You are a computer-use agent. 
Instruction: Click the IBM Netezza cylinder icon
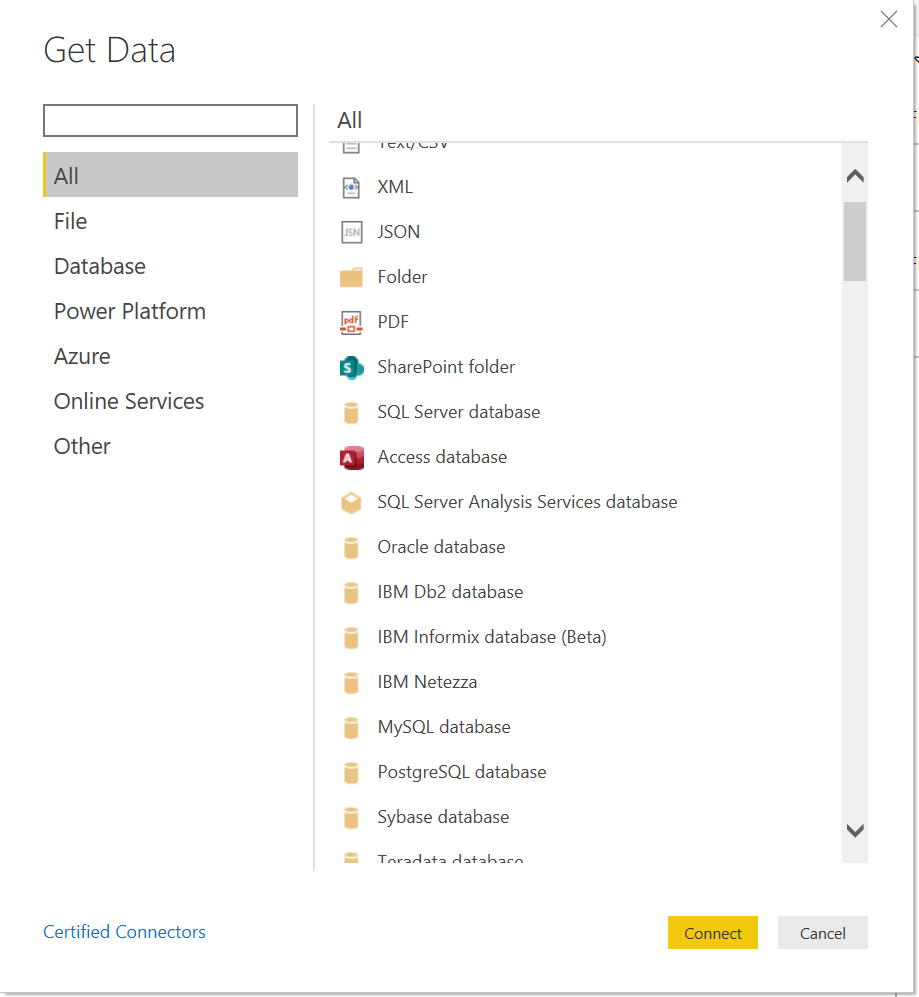(x=351, y=683)
